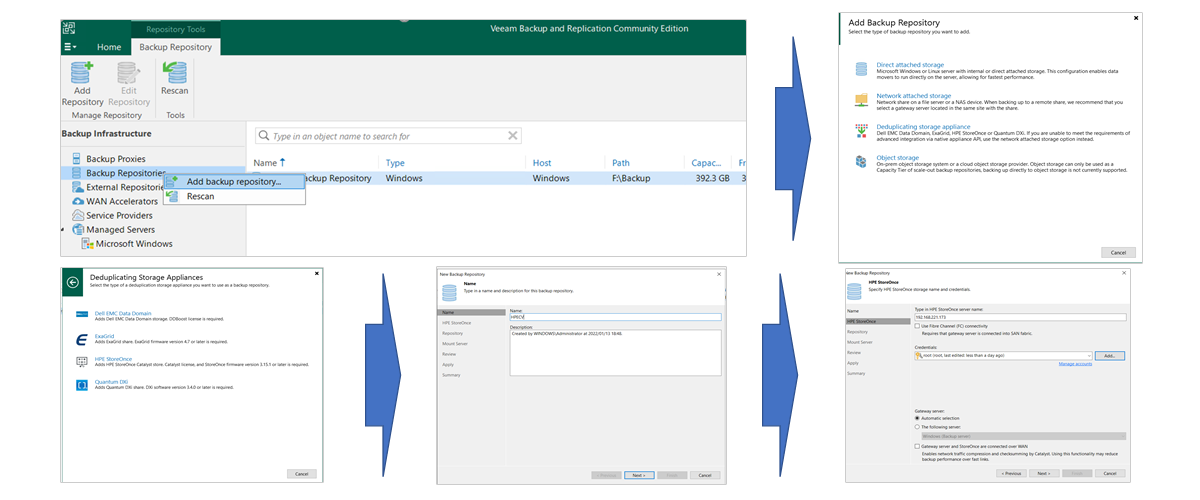Open the main application menu dropdown

coord(69,47)
